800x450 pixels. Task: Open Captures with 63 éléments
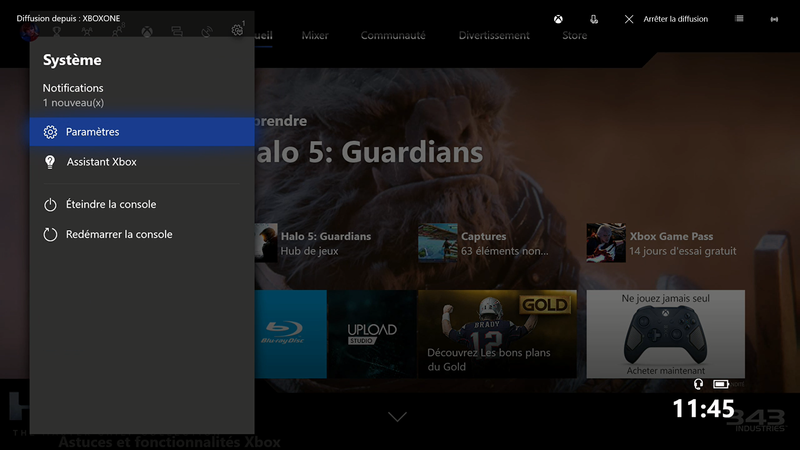484,243
